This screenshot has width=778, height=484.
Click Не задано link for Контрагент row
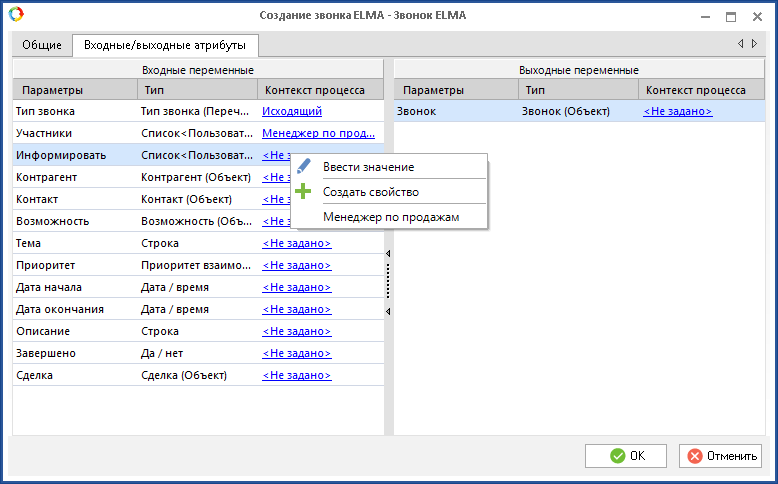[x=276, y=177]
